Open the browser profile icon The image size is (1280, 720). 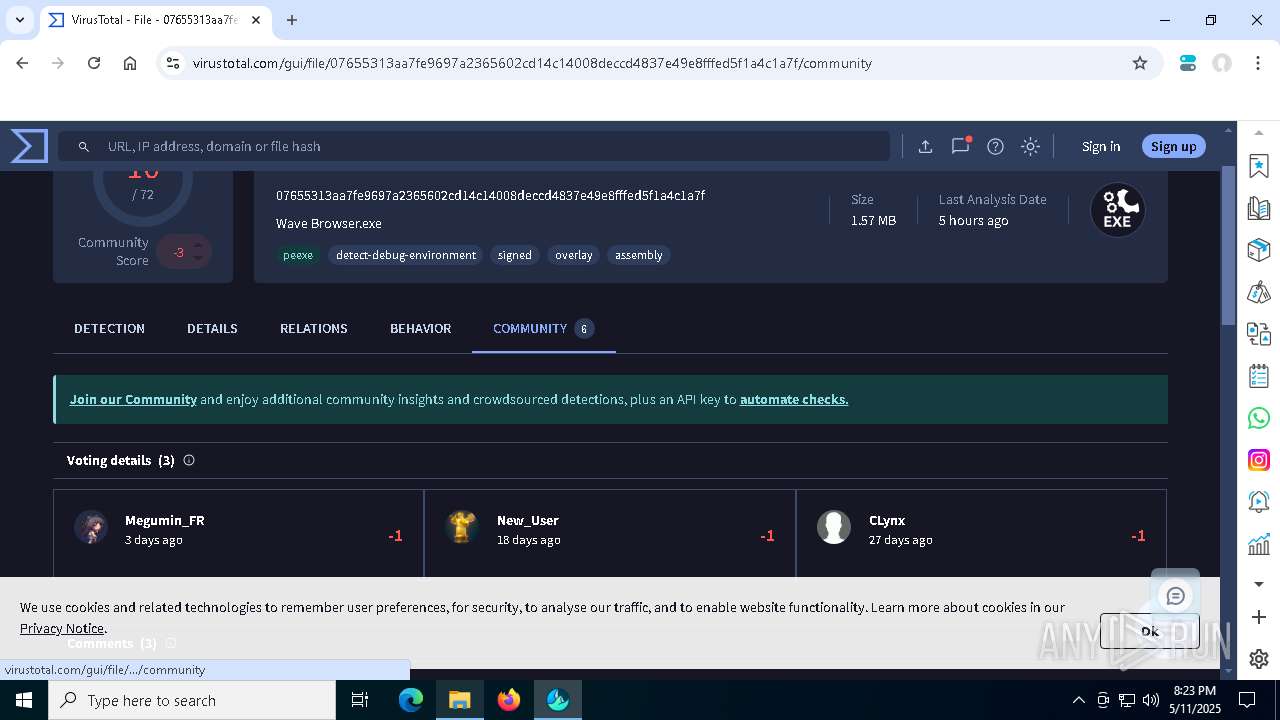click(1222, 63)
